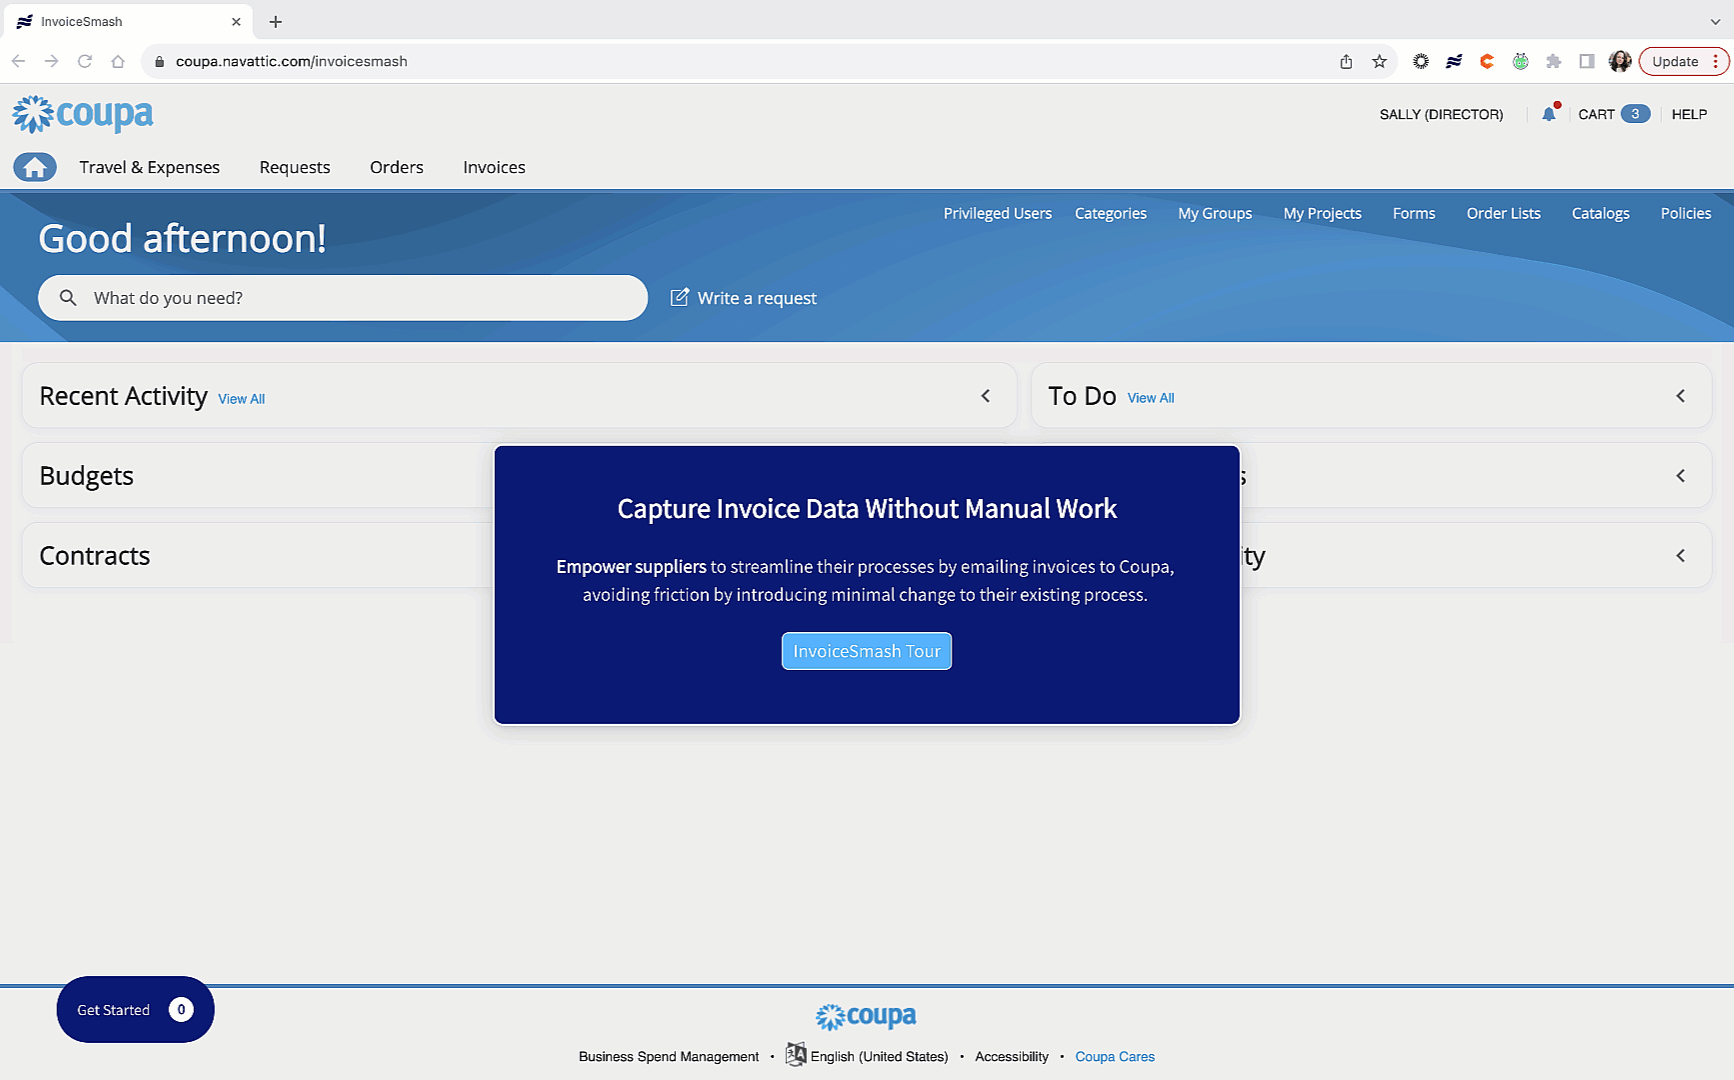Select the InvoiceSmash browser tab
1734x1080 pixels.
click(x=128, y=21)
